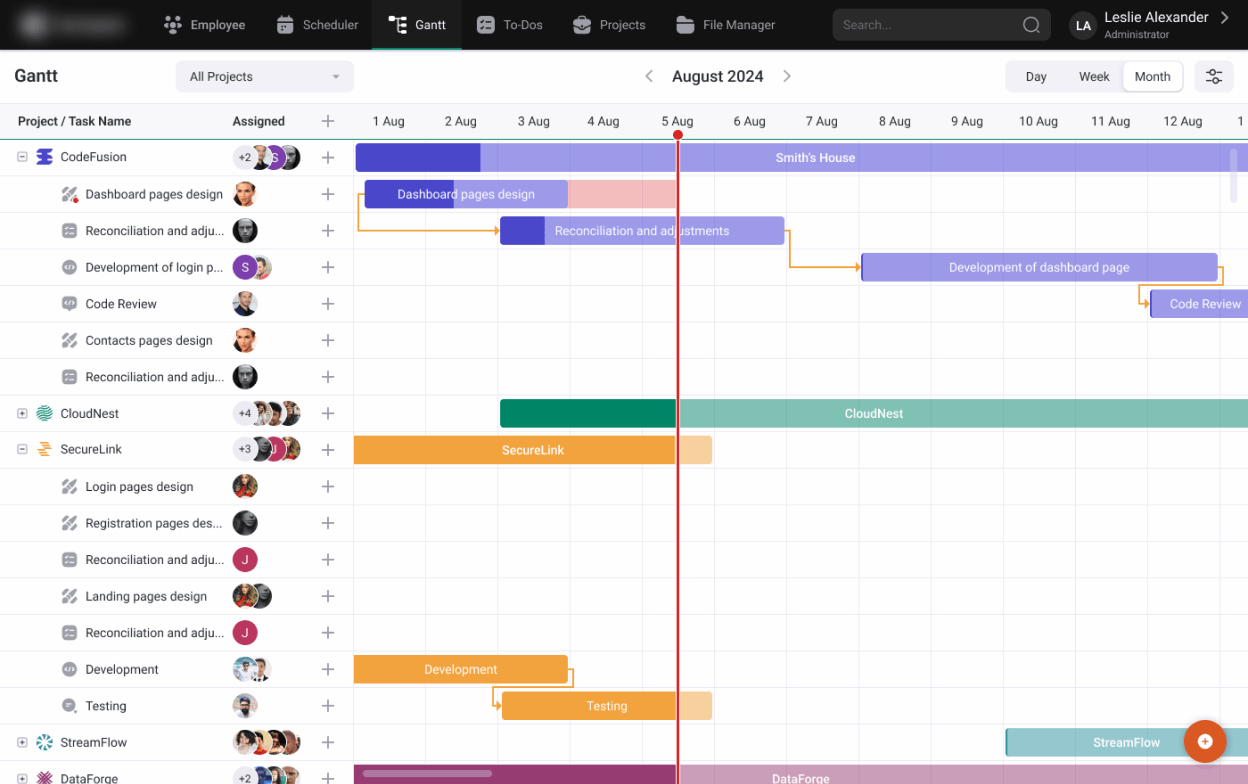Open the File Manager
The image size is (1248, 784).
[x=725, y=24]
